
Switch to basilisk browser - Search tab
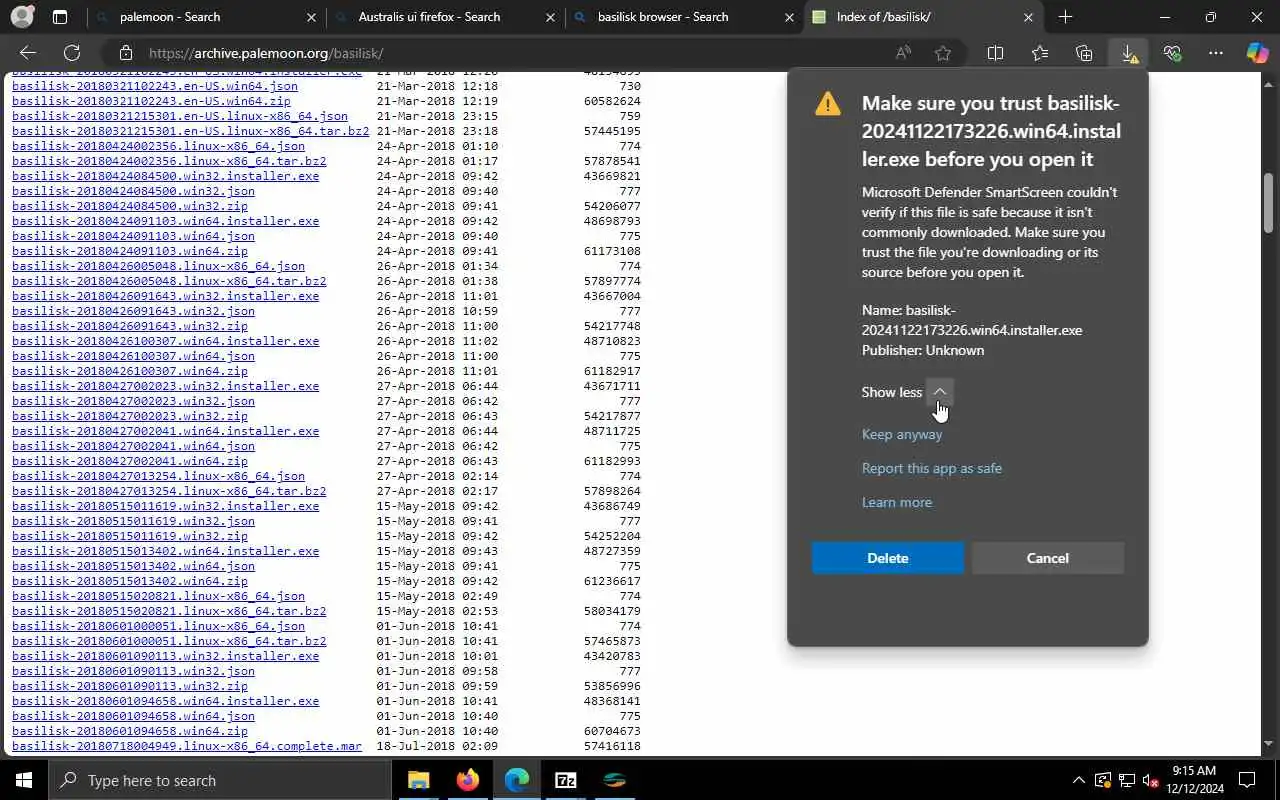pyautogui.click(x=685, y=17)
